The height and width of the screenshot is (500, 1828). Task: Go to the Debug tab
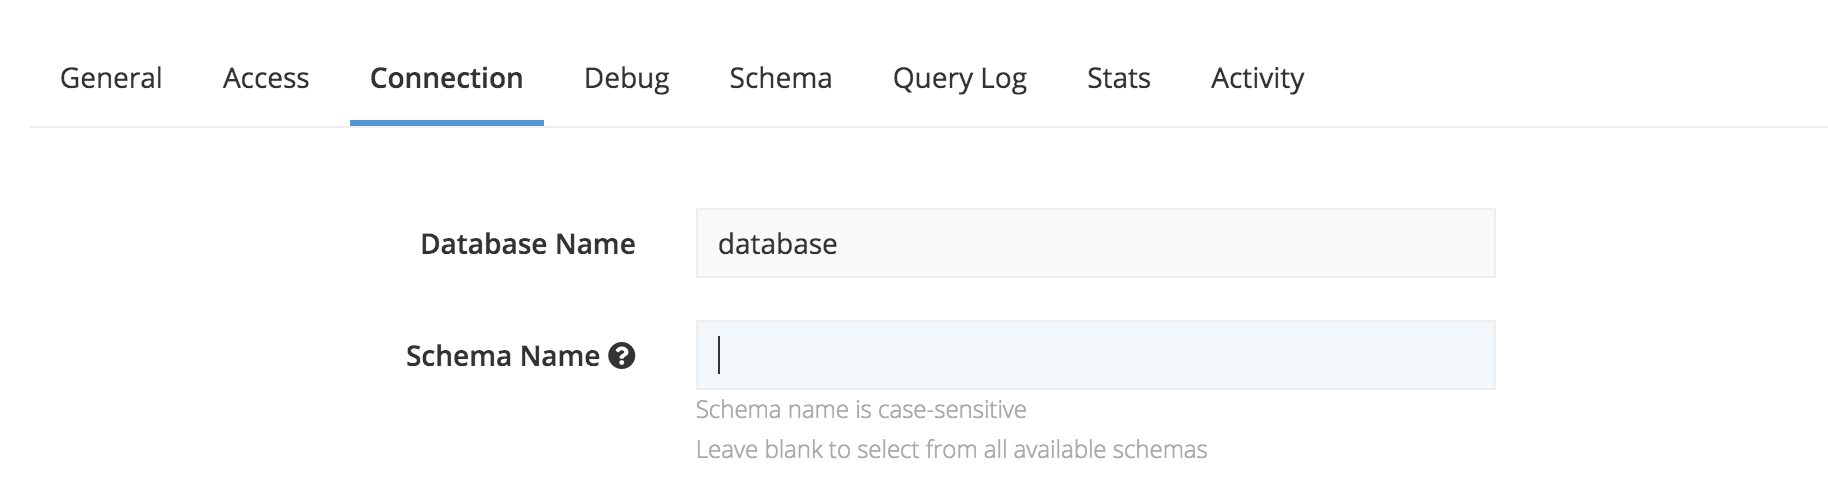point(627,79)
